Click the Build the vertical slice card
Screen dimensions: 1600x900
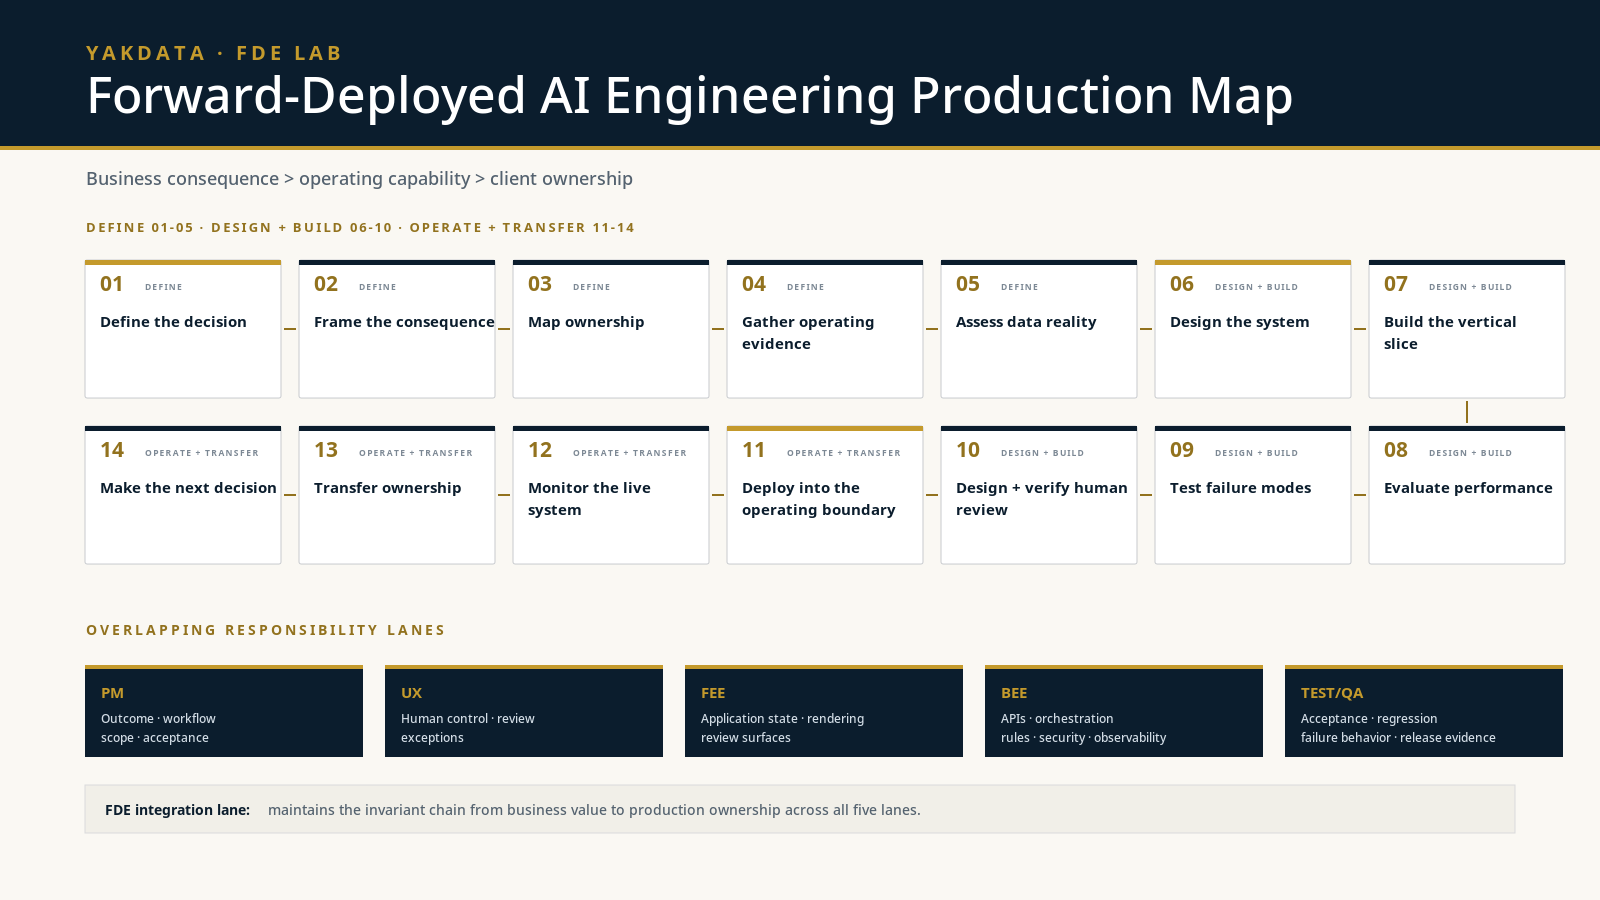pos(1467,329)
